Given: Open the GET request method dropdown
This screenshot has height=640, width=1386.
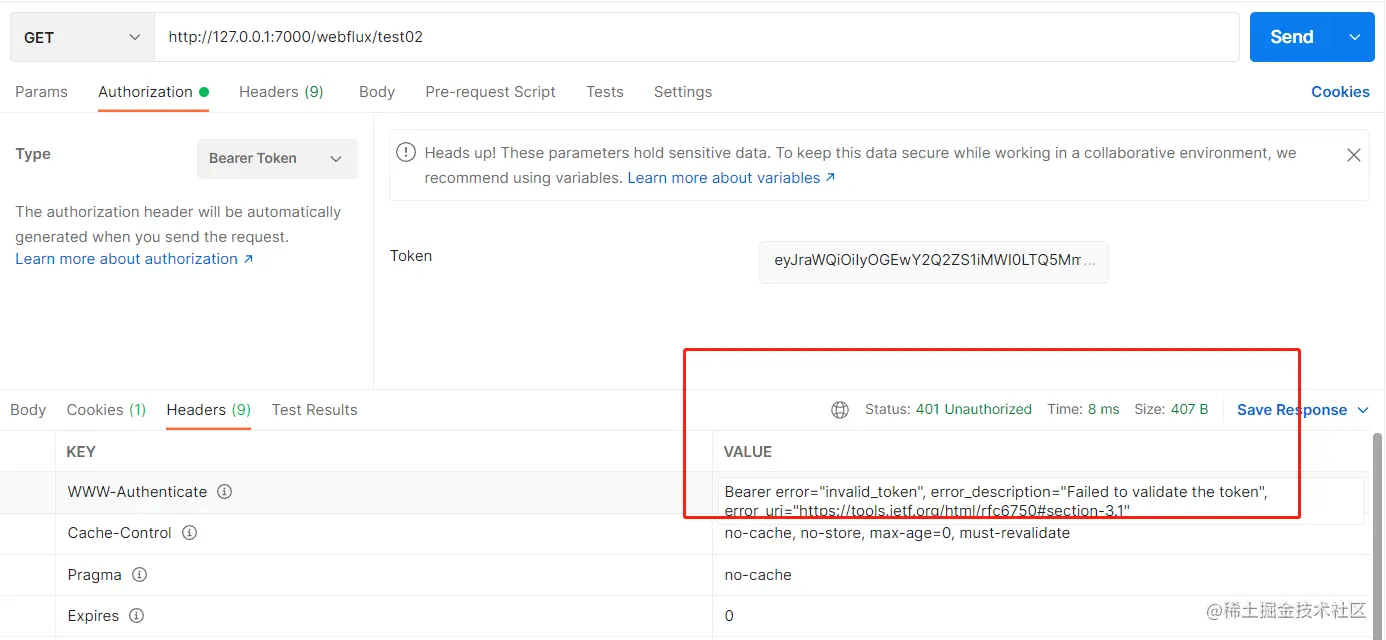Looking at the screenshot, I should coord(80,36).
